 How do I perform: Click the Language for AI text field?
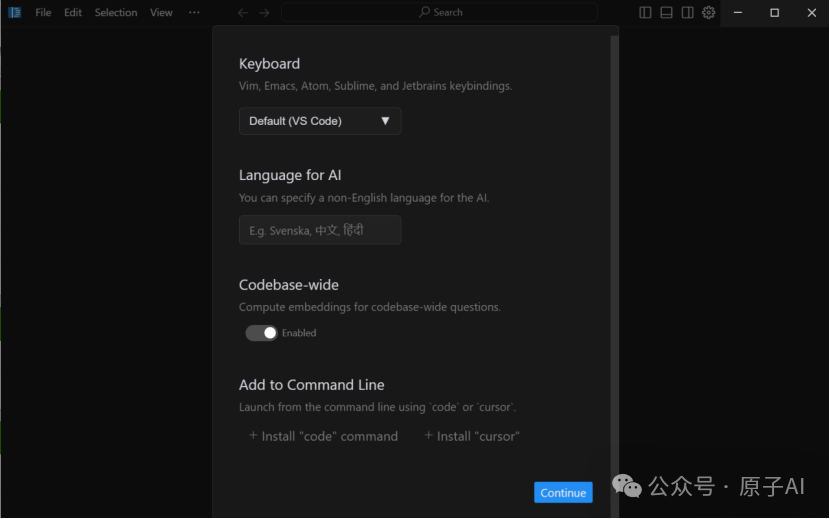[320, 230]
